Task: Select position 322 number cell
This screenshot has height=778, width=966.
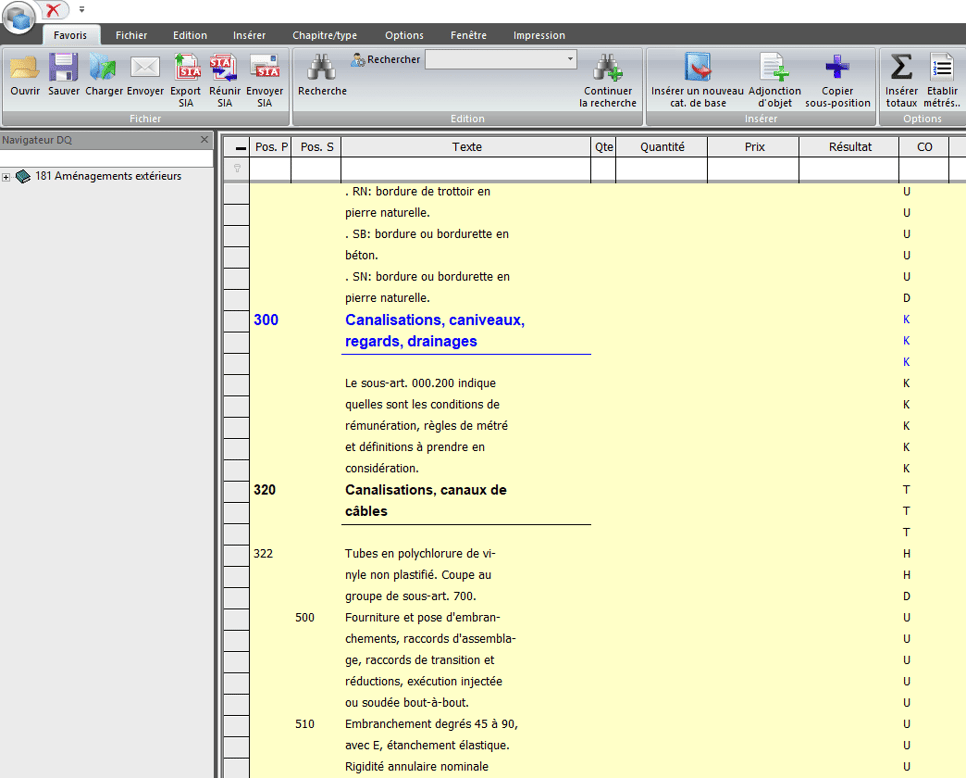Action: [x=263, y=553]
